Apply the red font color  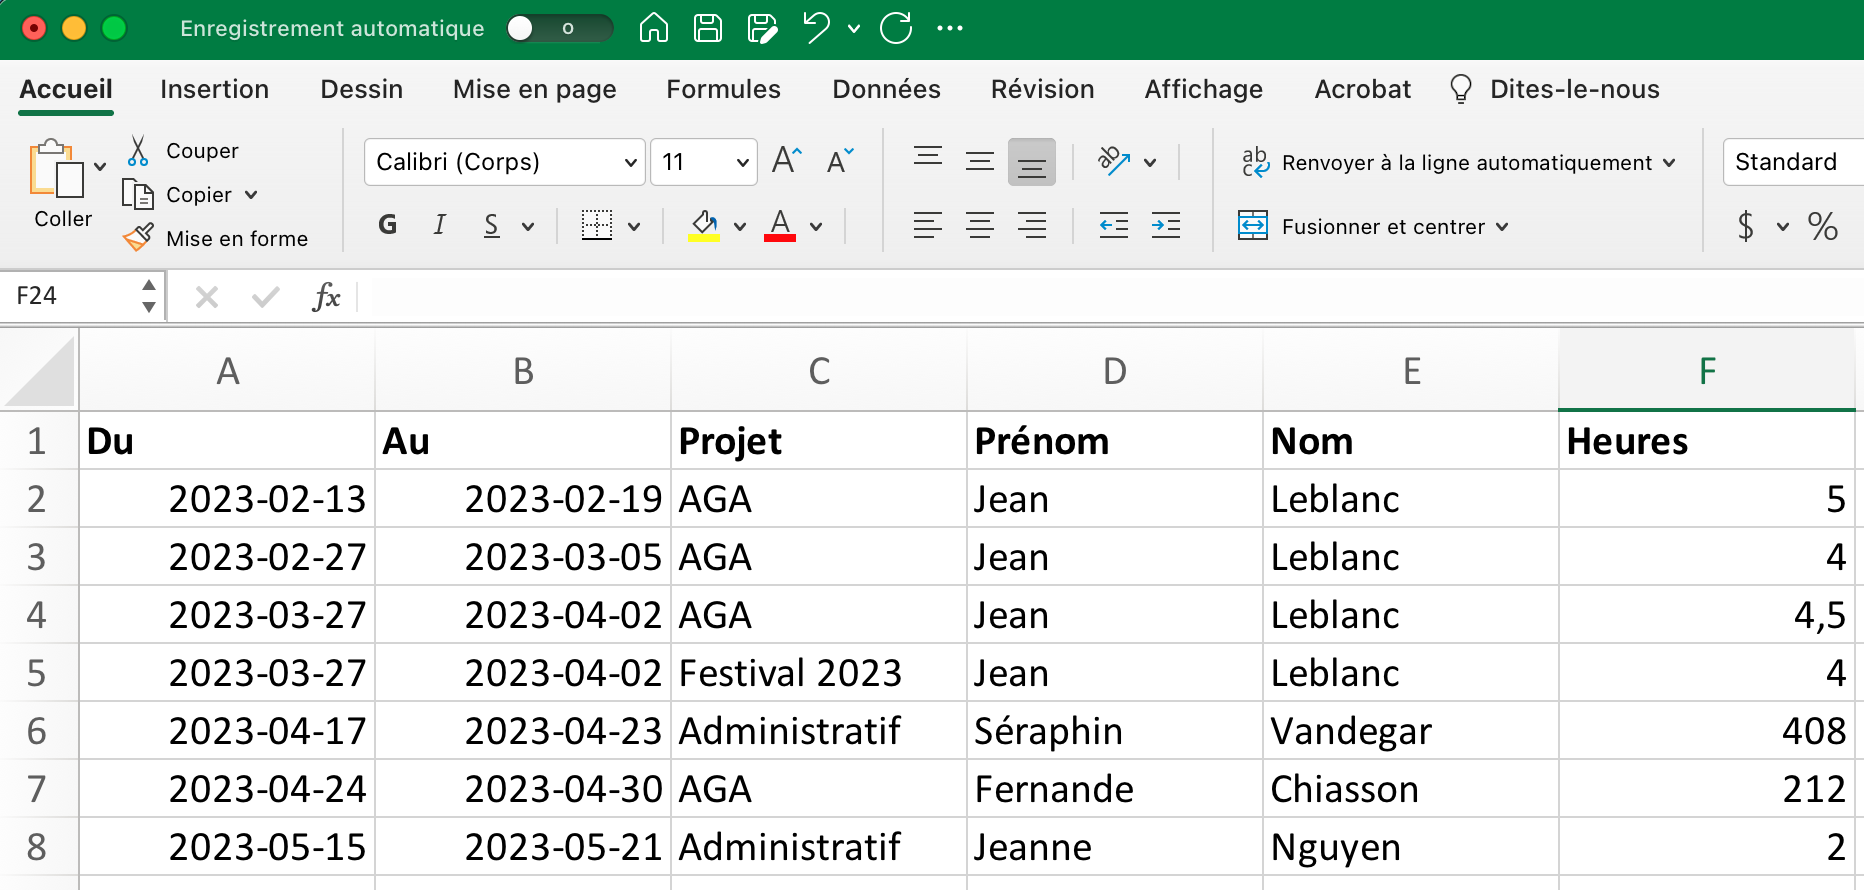pos(780,225)
